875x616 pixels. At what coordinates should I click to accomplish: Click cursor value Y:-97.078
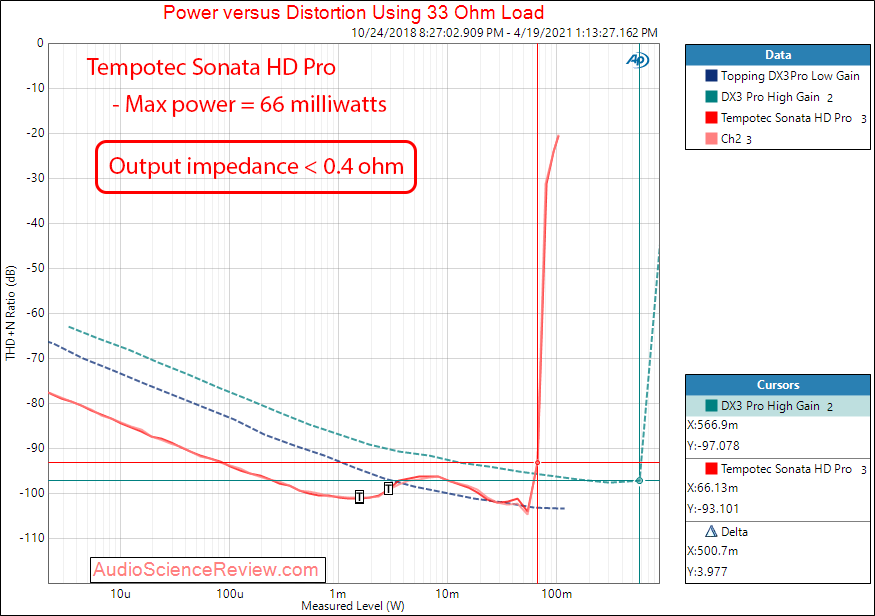713,446
